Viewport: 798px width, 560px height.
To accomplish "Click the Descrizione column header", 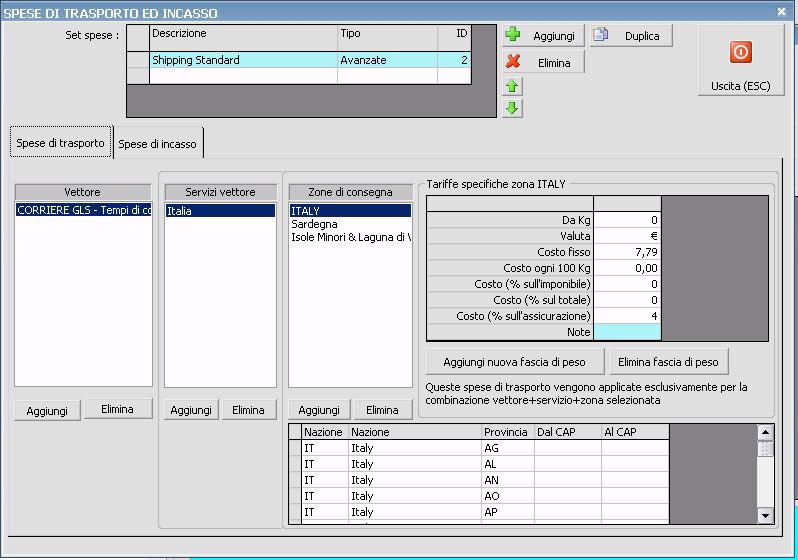I will point(244,37).
